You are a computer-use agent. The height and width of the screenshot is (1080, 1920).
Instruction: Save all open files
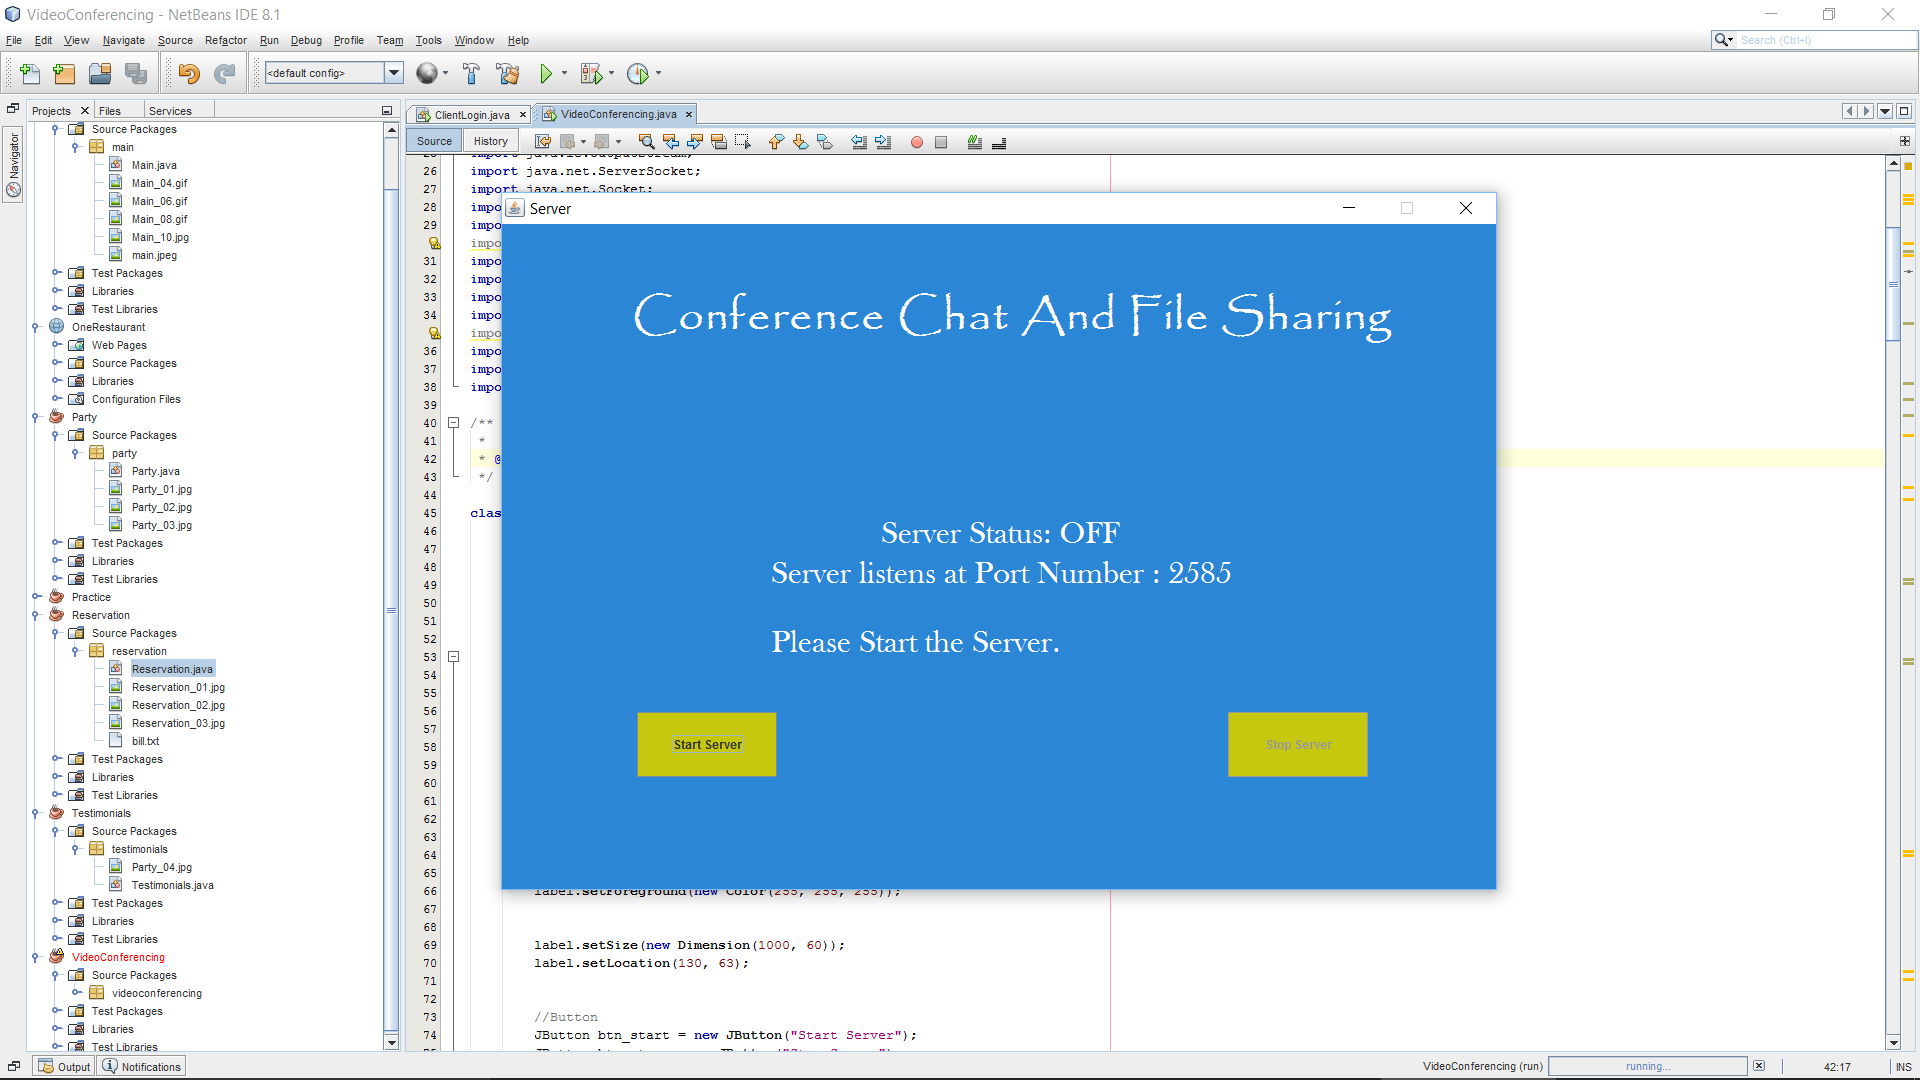(136, 73)
